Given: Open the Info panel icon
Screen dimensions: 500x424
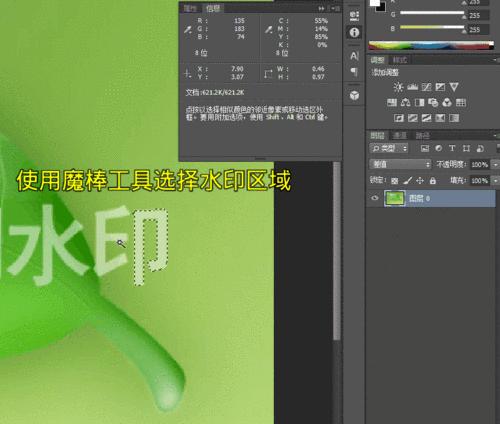Looking at the screenshot, I should [354, 32].
